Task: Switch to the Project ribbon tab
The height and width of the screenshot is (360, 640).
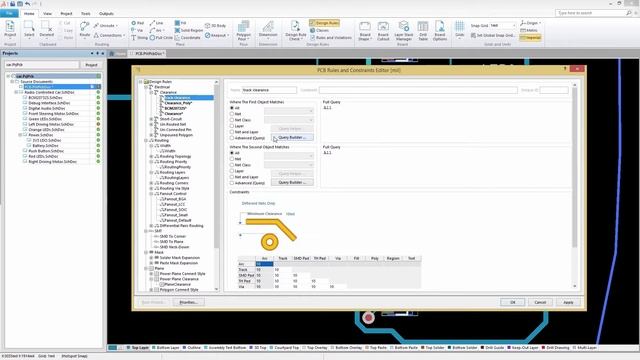Action: pos(66,13)
